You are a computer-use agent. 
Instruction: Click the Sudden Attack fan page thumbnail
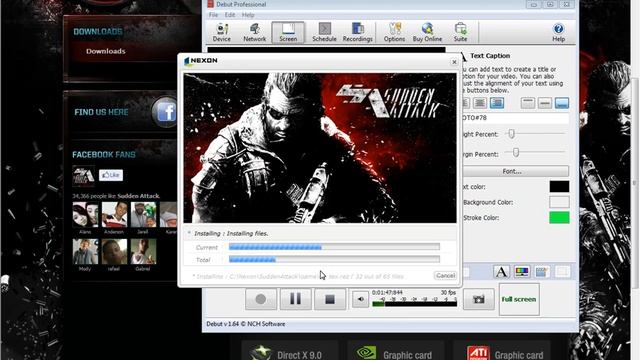coord(83,176)
